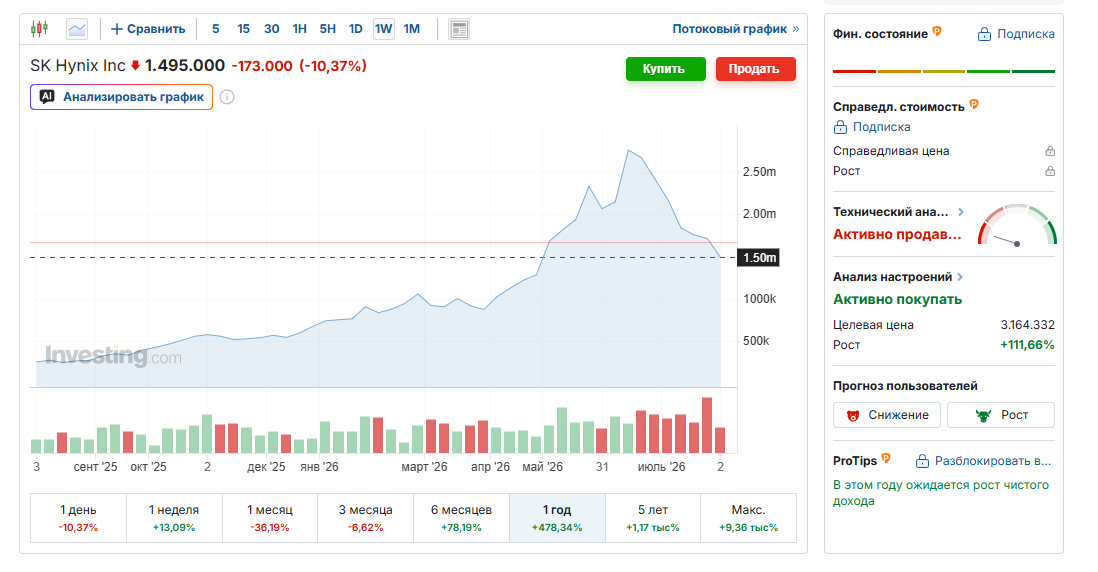The width and height of the screenshot is (1098, 572).
Task: Select 5 minute interval
Action: [216, 29]
